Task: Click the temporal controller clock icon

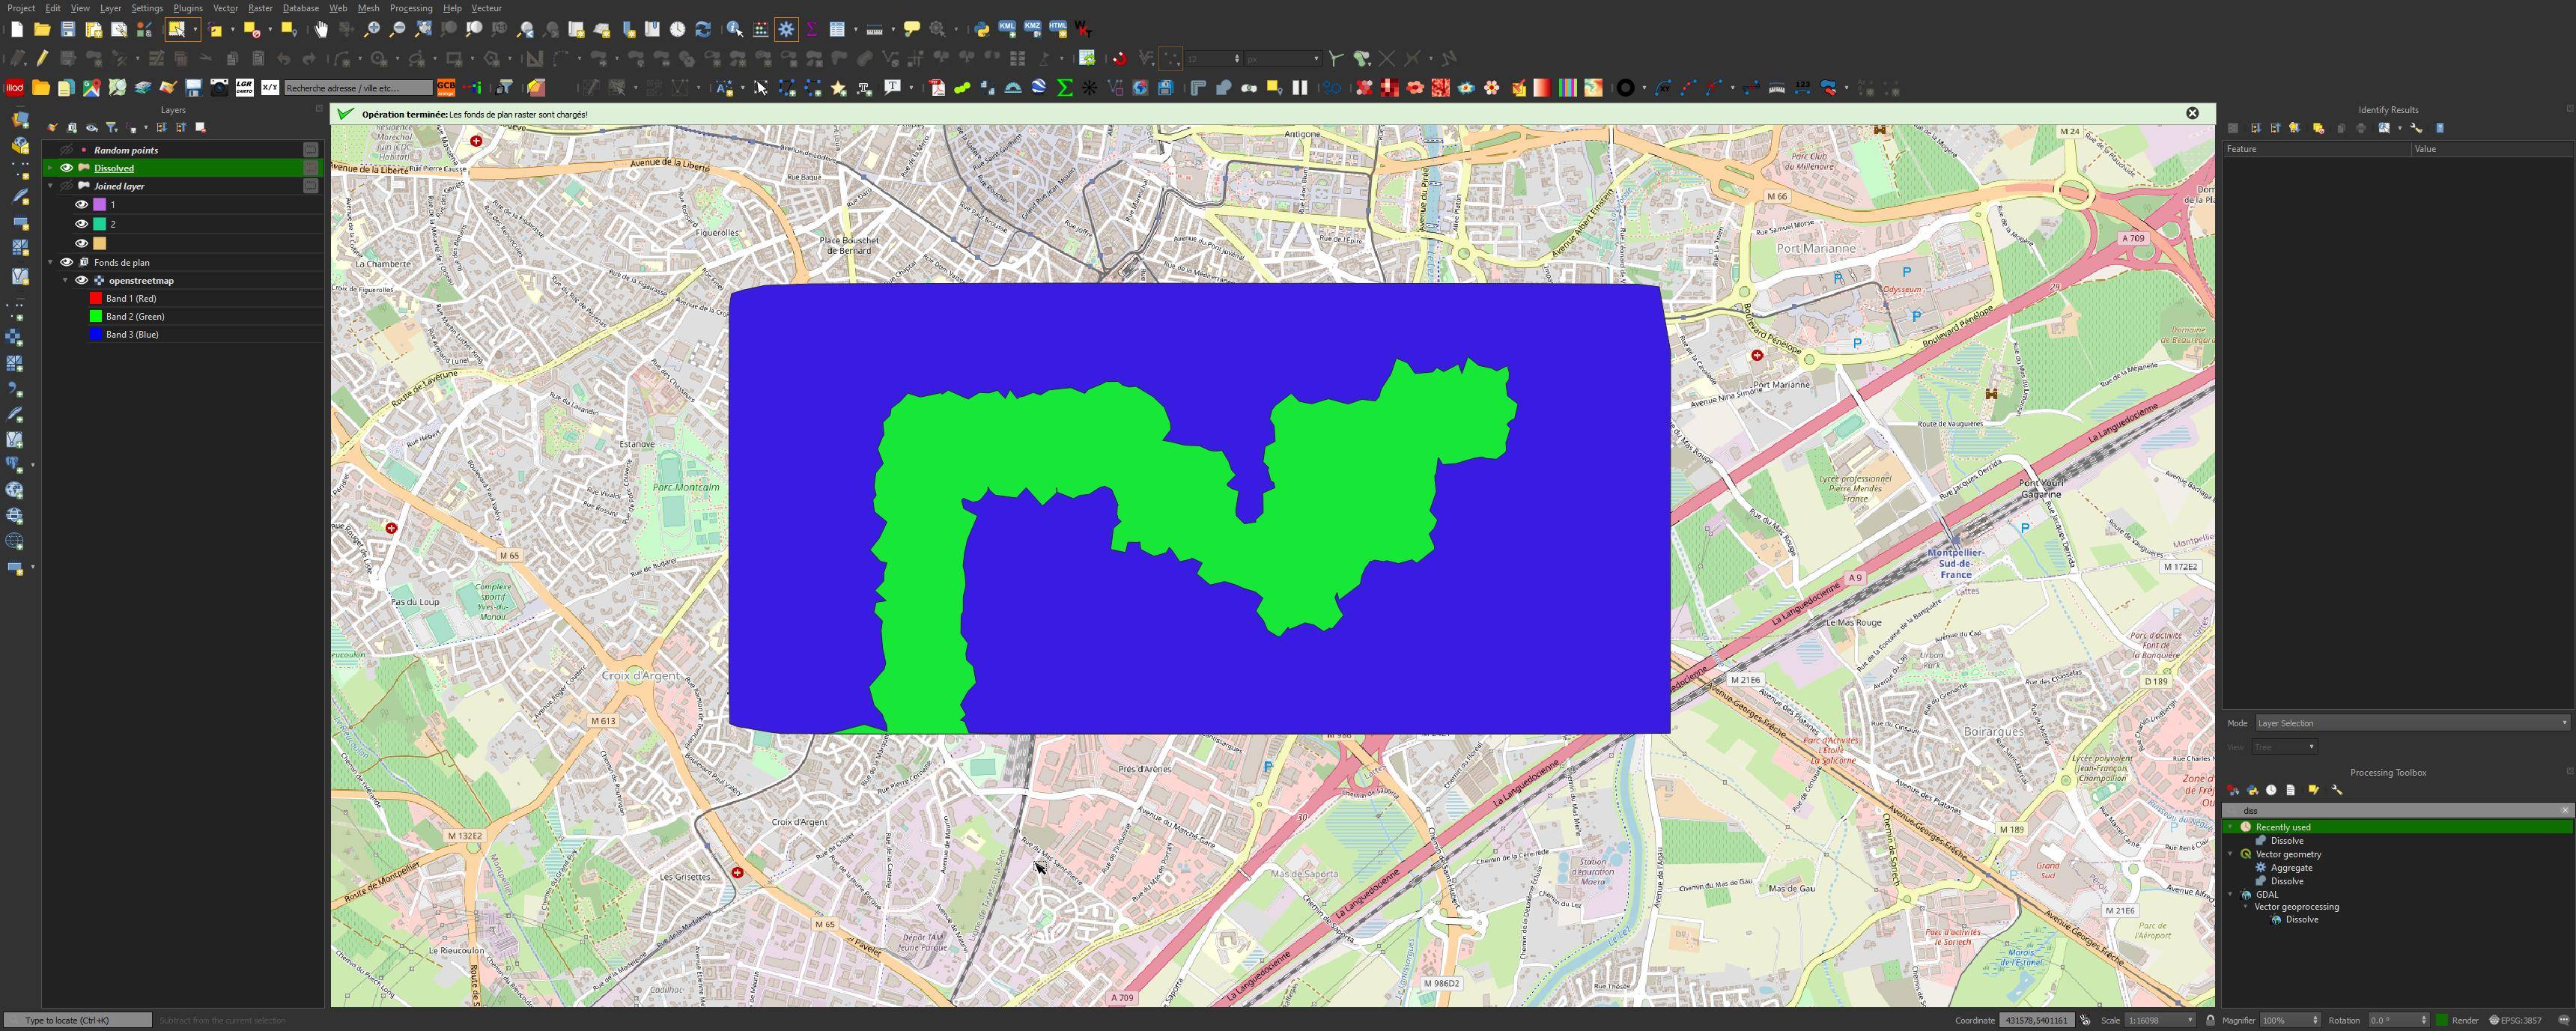Action: pos(678,29)
